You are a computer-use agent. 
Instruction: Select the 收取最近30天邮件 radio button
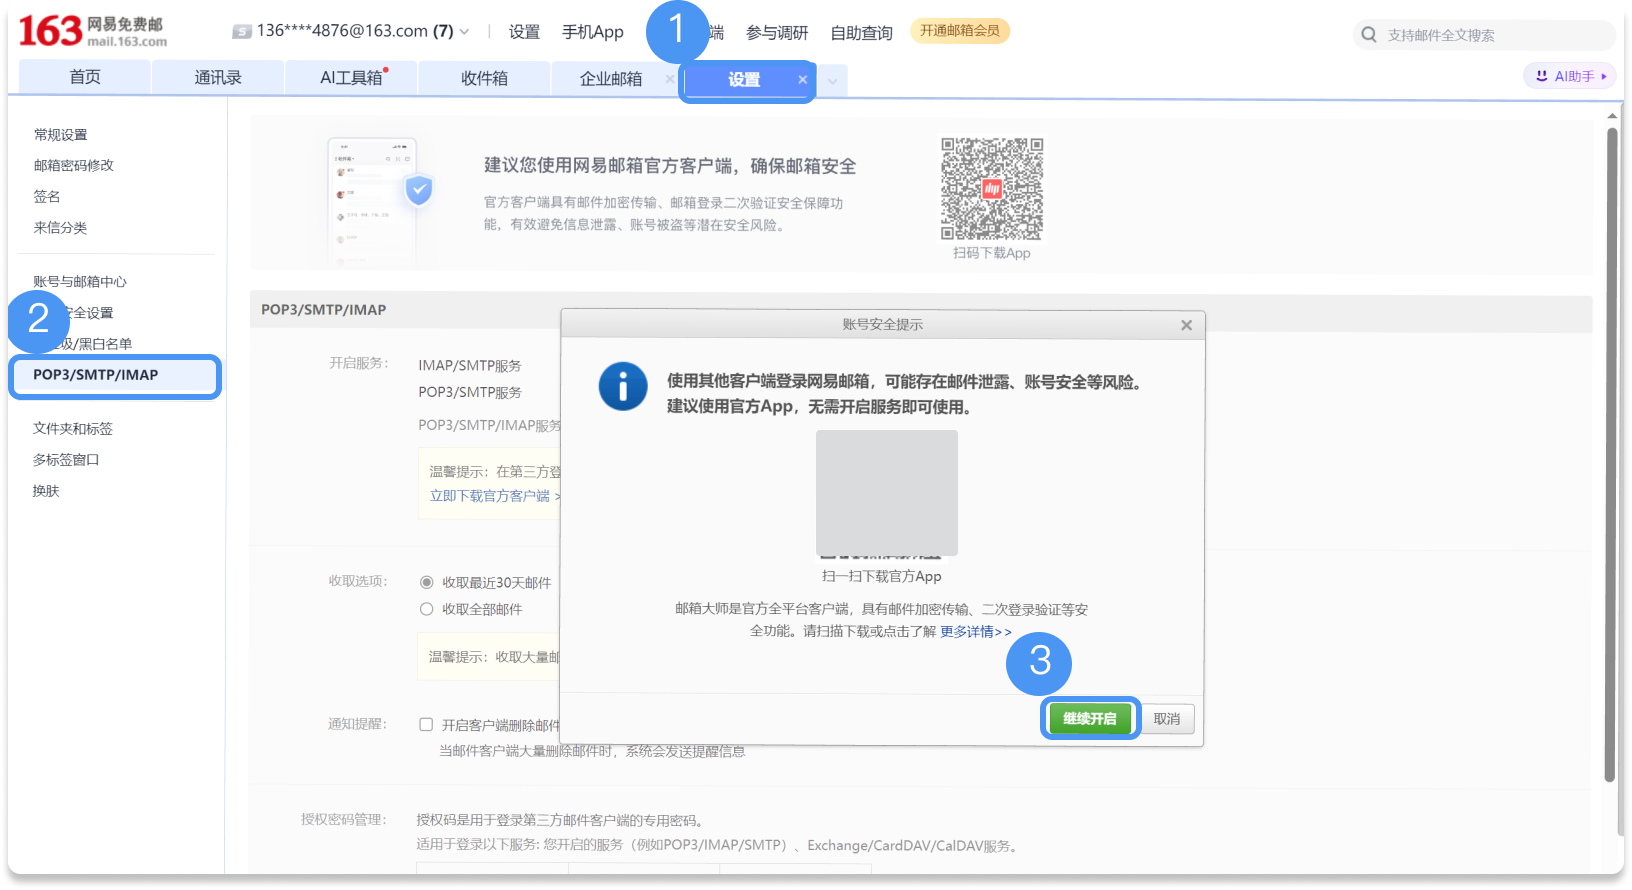click(427, 583)
